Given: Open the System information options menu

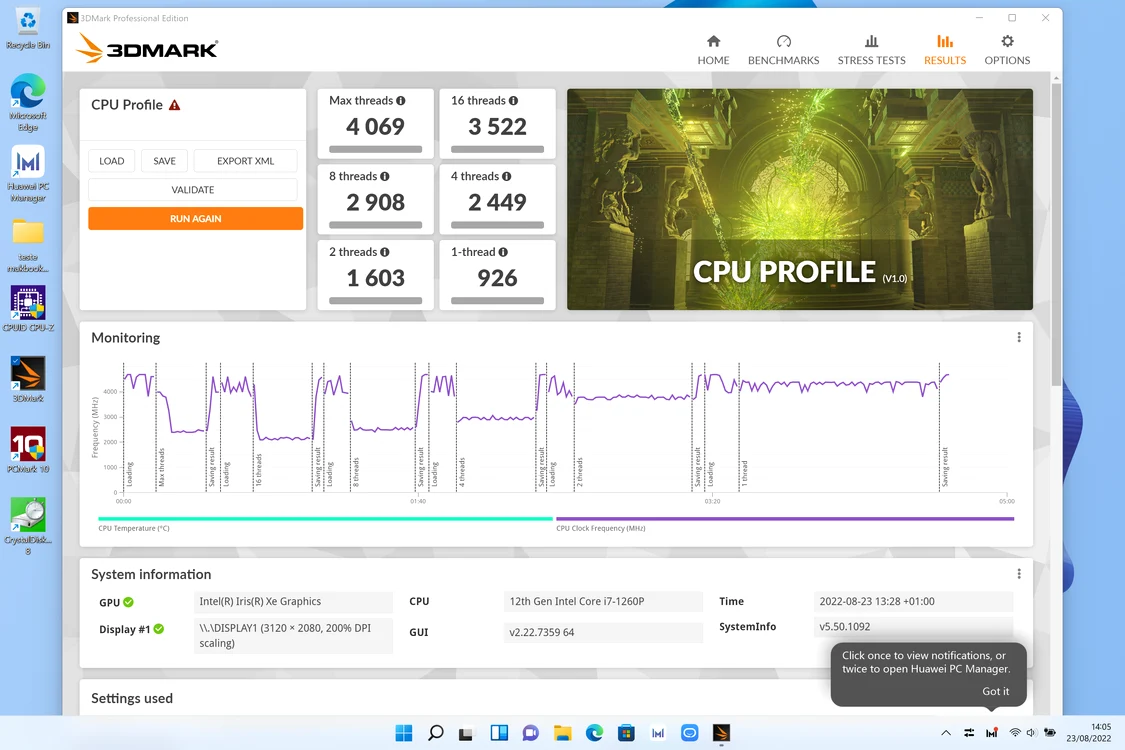Looking at the screenshot, I should 1019,573.
